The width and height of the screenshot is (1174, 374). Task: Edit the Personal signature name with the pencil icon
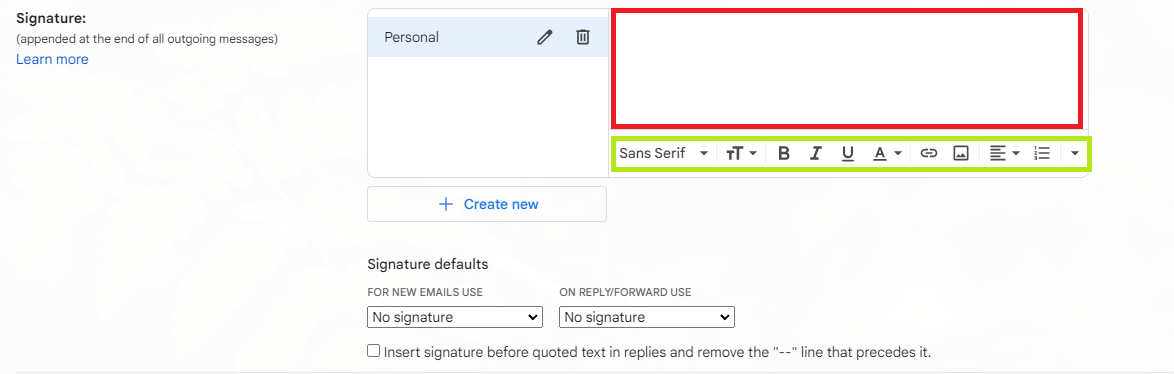(x=544, y=37)
